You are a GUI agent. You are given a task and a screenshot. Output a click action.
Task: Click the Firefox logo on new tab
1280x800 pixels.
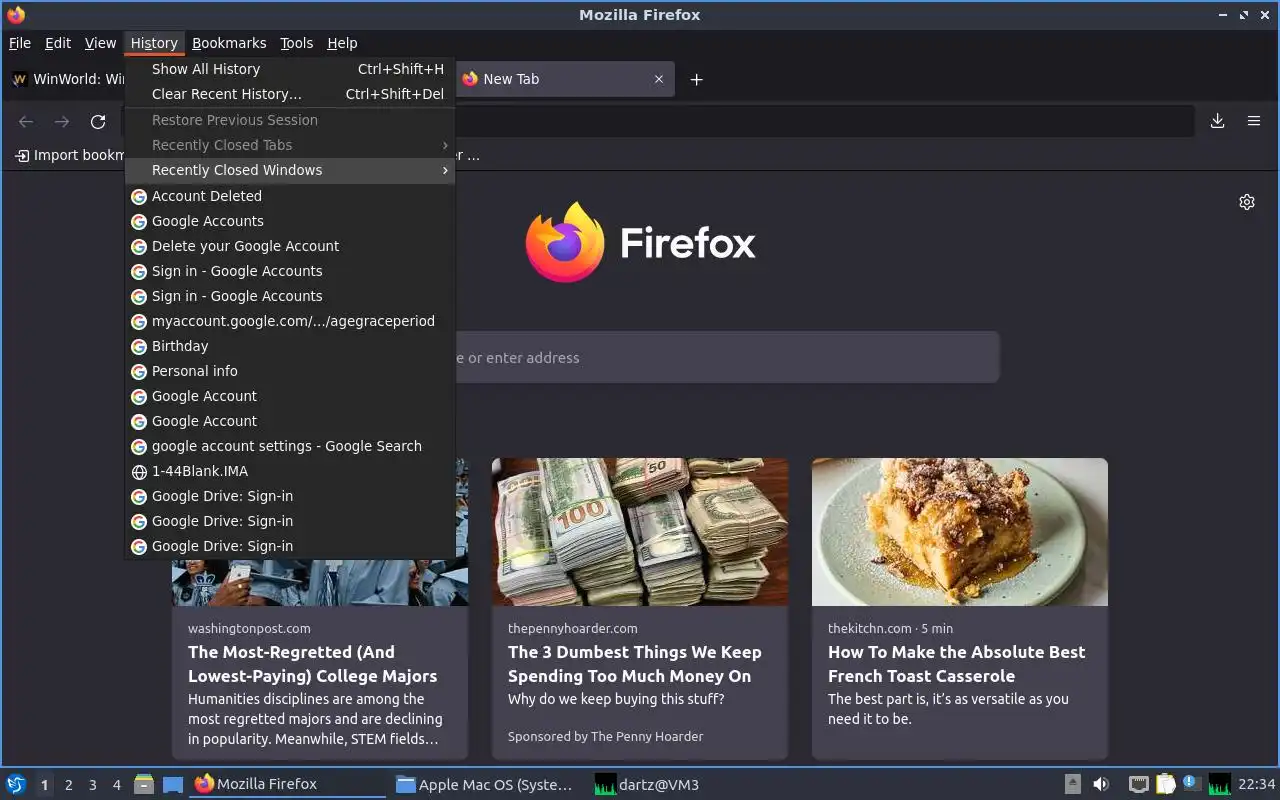pos(640,242)
